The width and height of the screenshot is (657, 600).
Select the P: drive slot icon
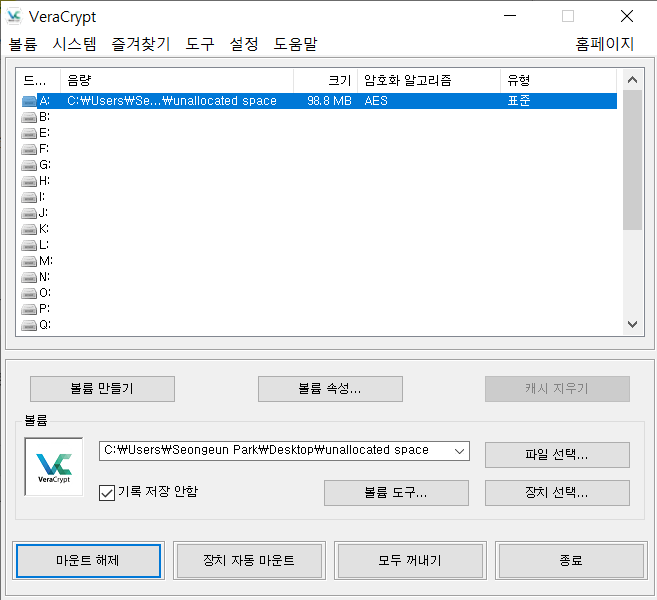point(29,309)
